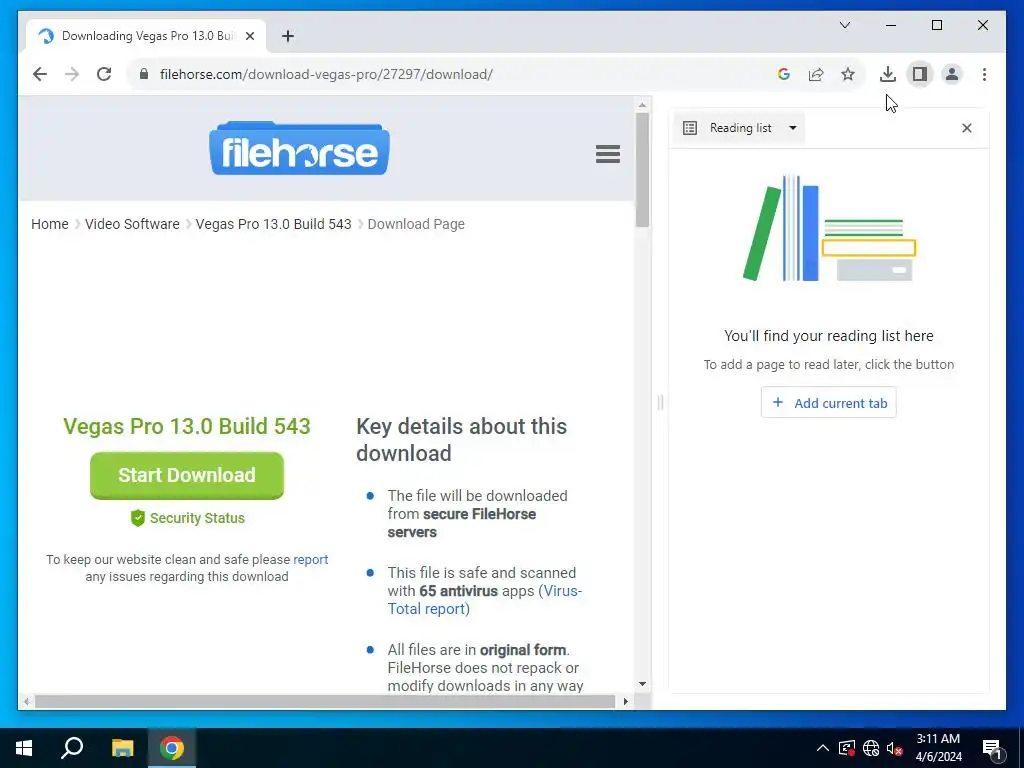Expand the Reading list dropdown
The image size is (1024, 768).
pos(793,128)
